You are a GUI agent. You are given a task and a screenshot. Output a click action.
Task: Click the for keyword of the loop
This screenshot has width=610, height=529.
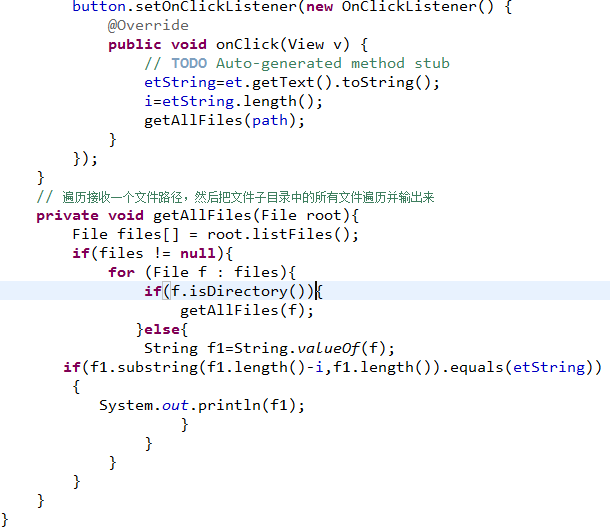121,272
